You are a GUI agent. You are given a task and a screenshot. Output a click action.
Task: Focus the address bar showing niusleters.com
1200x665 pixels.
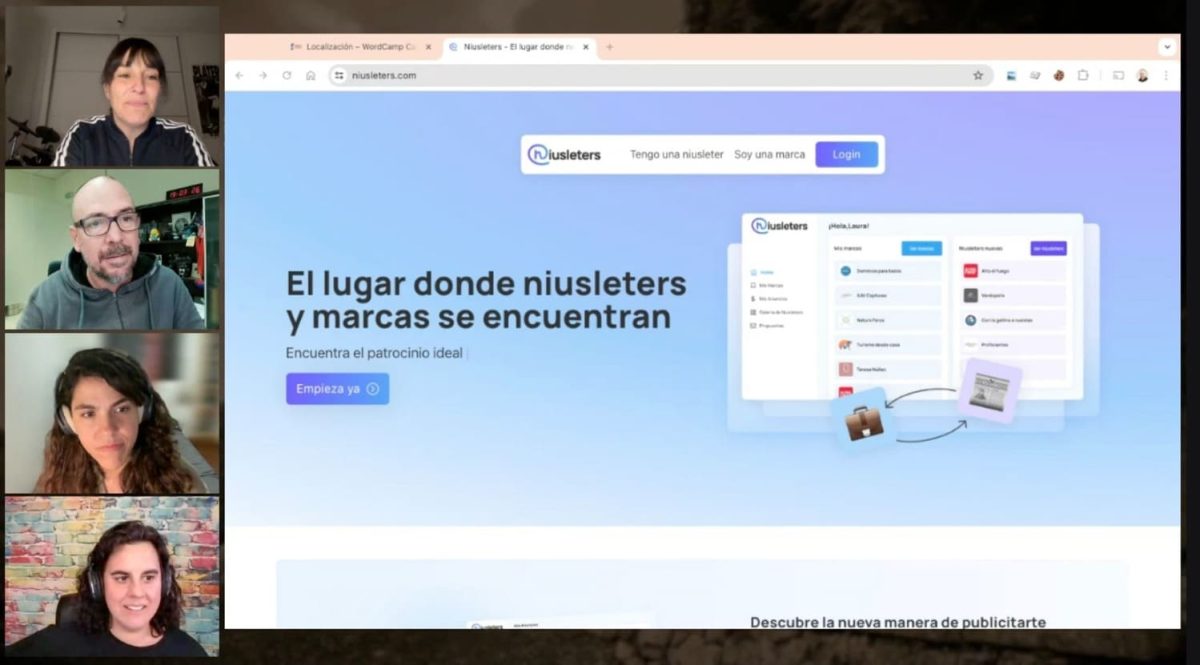point(660,75)
